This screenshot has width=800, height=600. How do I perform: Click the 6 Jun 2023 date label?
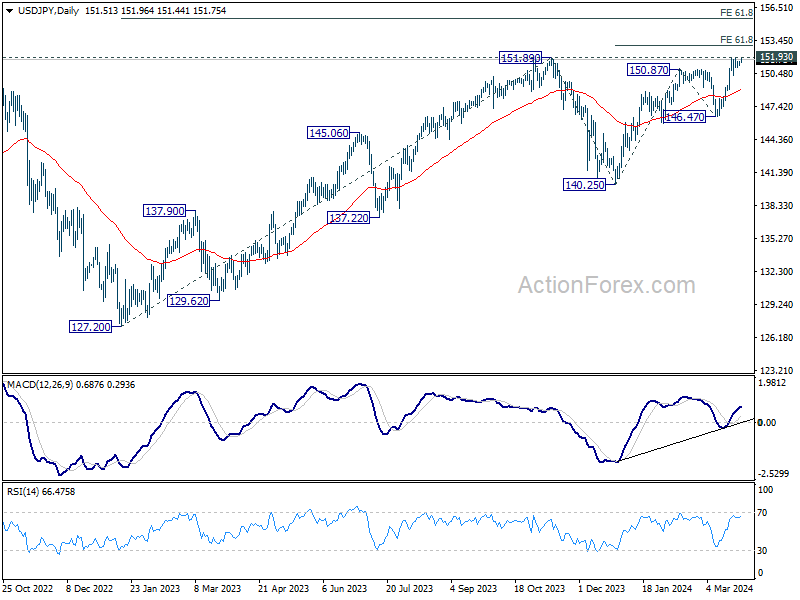(x=344, y=588)
